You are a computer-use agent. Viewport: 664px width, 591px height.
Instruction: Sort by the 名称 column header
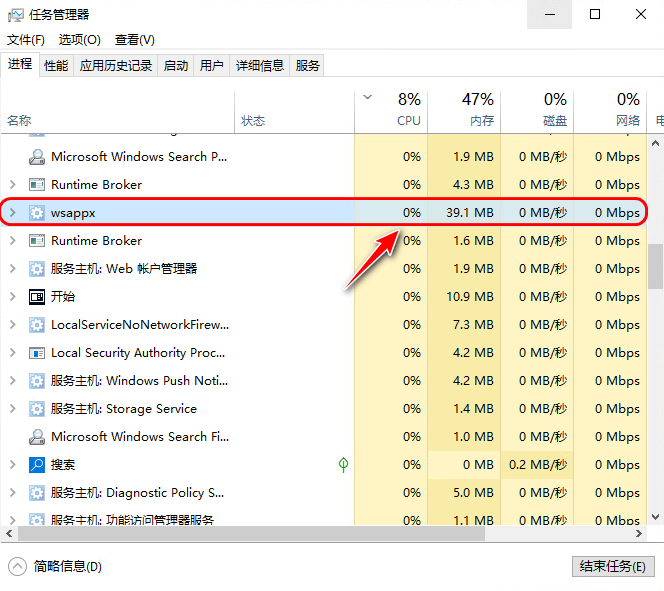pyautogui.click(x=117, y=111)
